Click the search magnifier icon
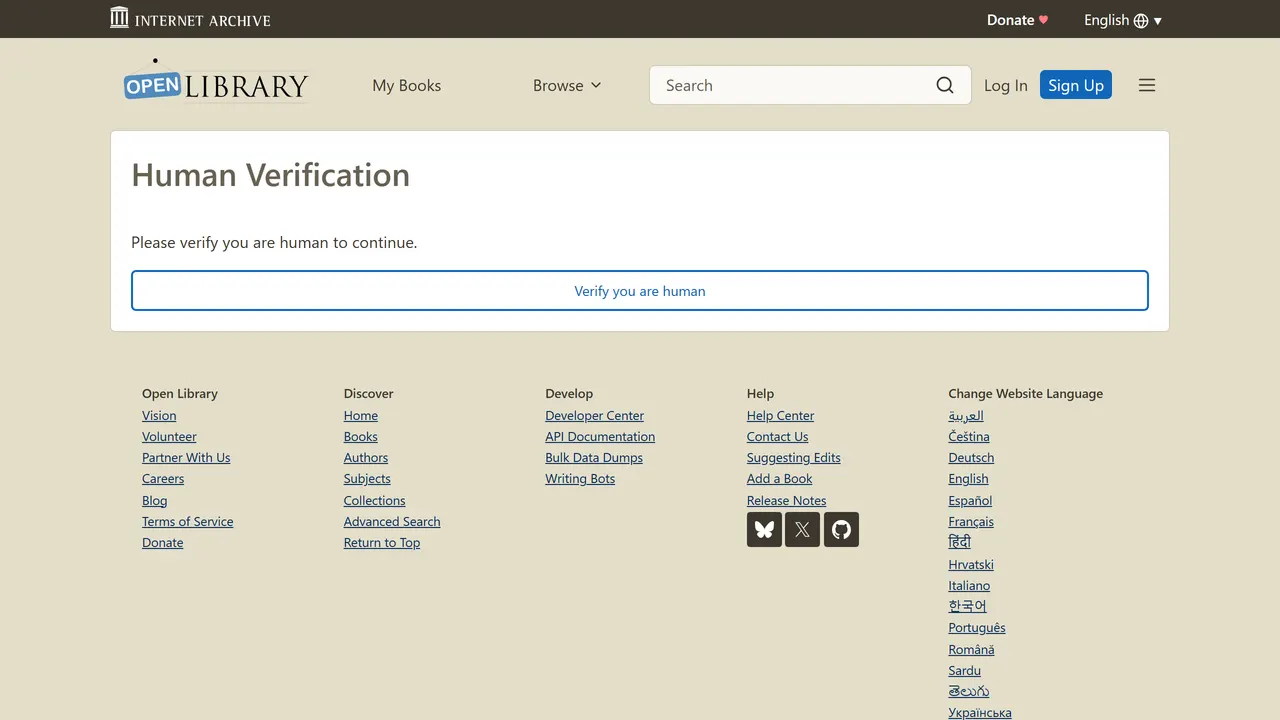 (945, 85)
